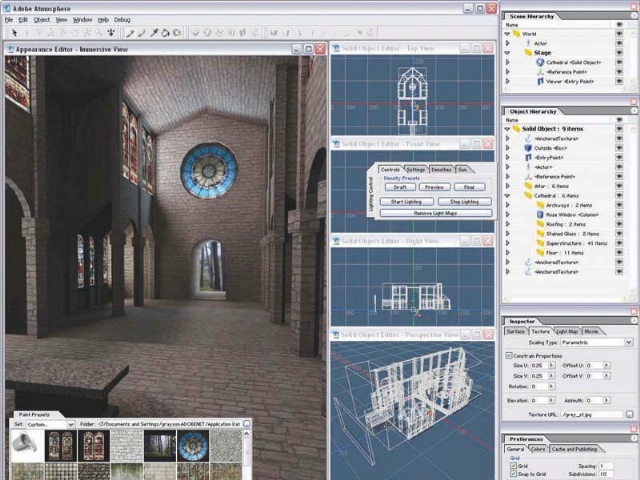Pick the eyedropper tool in toolbar

point(153,32)
